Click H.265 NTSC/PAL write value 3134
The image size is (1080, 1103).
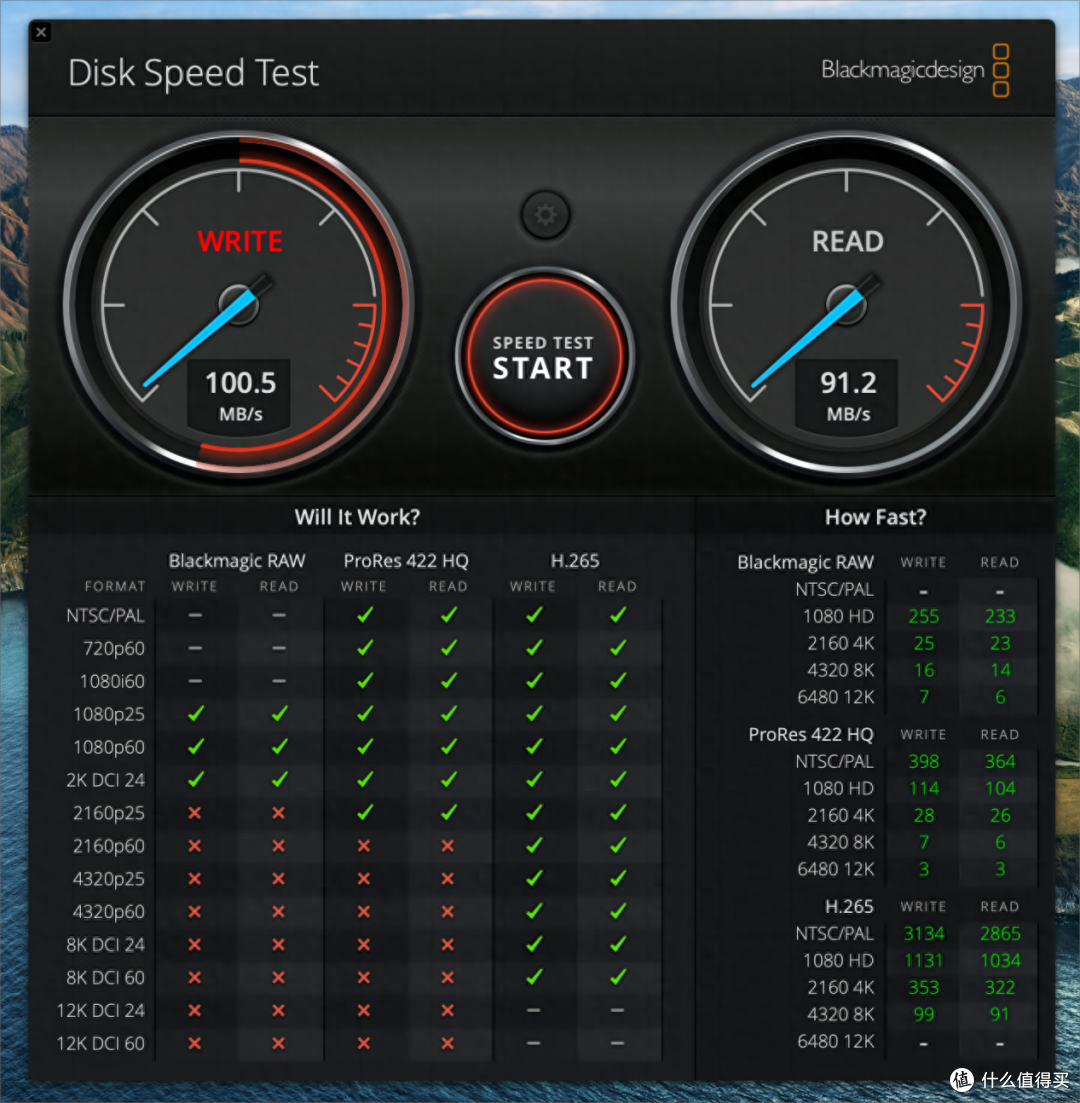tap(924, 933)
